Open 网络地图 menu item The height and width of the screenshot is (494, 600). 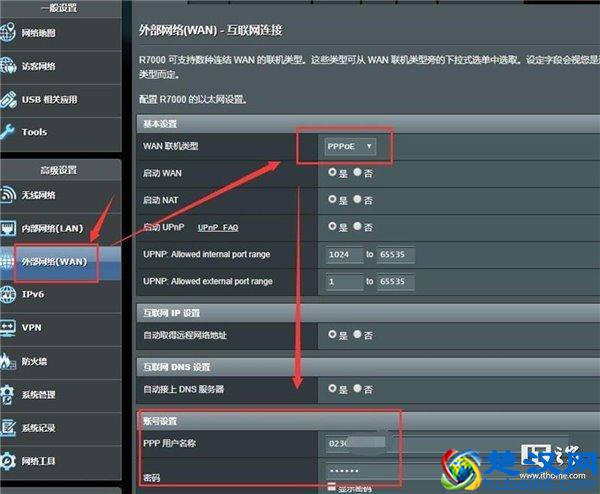[x=61, y=34]
